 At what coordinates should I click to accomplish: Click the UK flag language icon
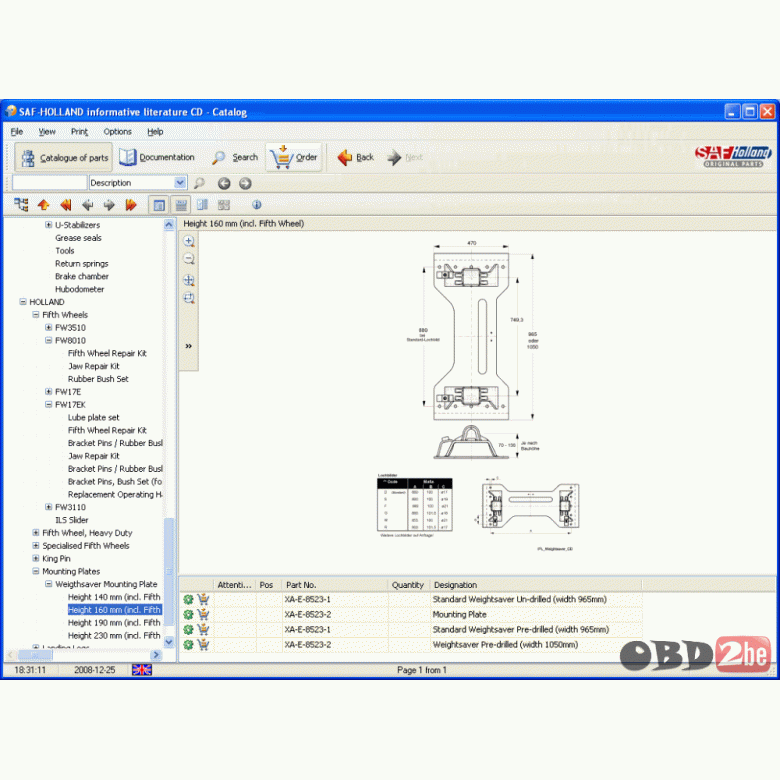click(x=142, y=670)
